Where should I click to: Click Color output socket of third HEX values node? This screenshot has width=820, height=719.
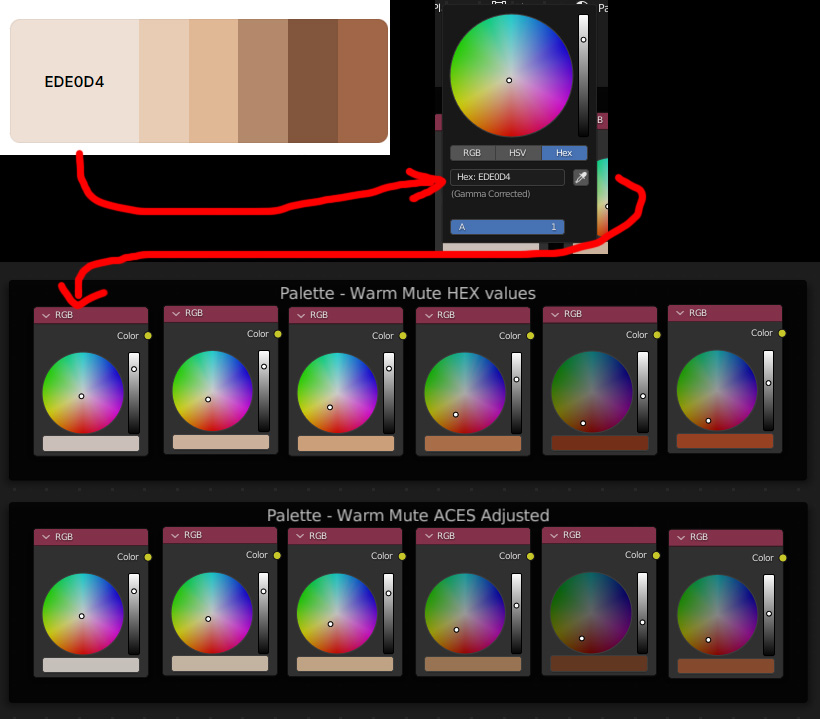coord(403,336)
